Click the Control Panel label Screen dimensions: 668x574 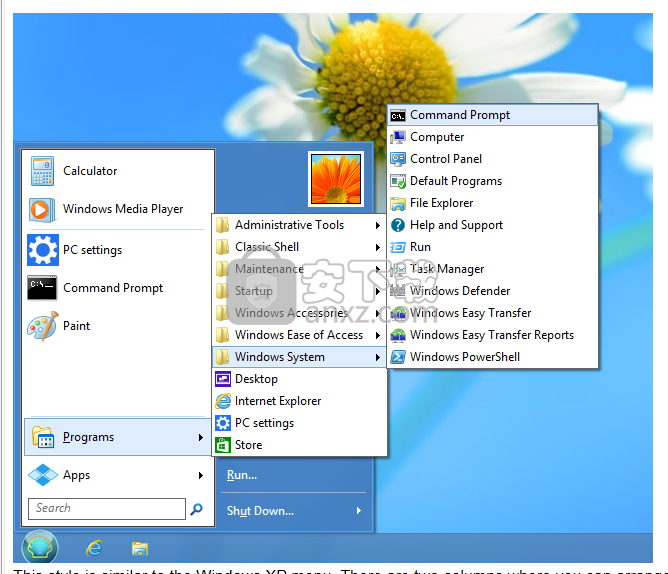446,159
